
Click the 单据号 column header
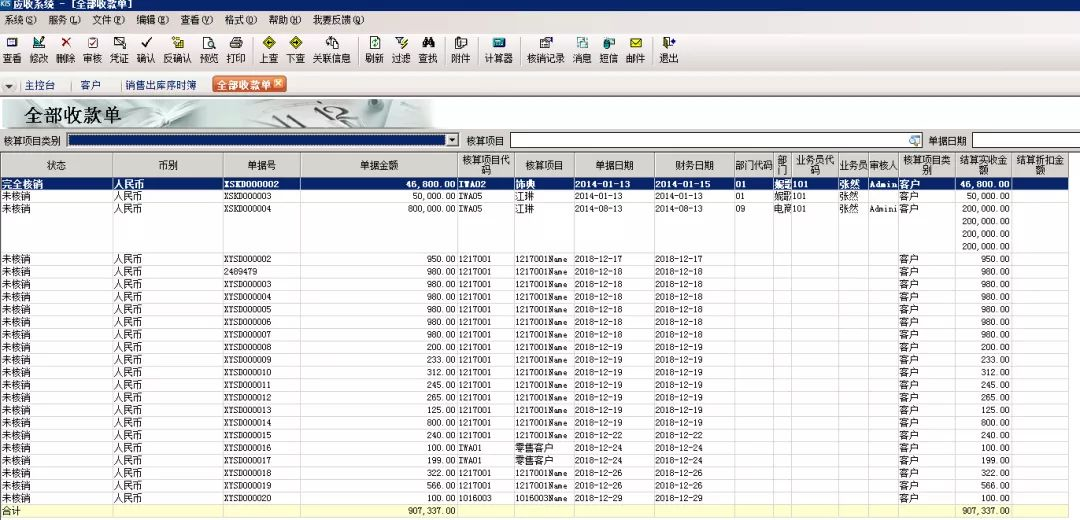coord(262,165)
